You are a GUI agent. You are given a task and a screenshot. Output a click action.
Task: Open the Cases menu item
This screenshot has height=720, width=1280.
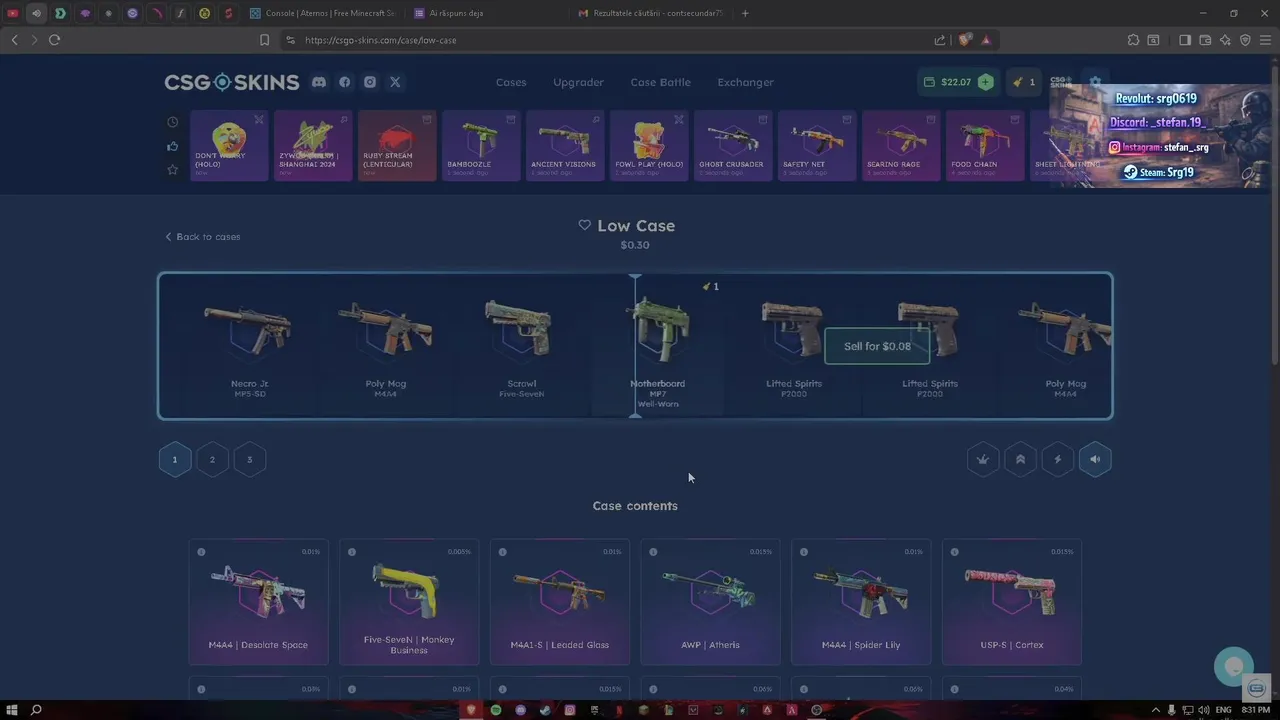coord(511,82)
